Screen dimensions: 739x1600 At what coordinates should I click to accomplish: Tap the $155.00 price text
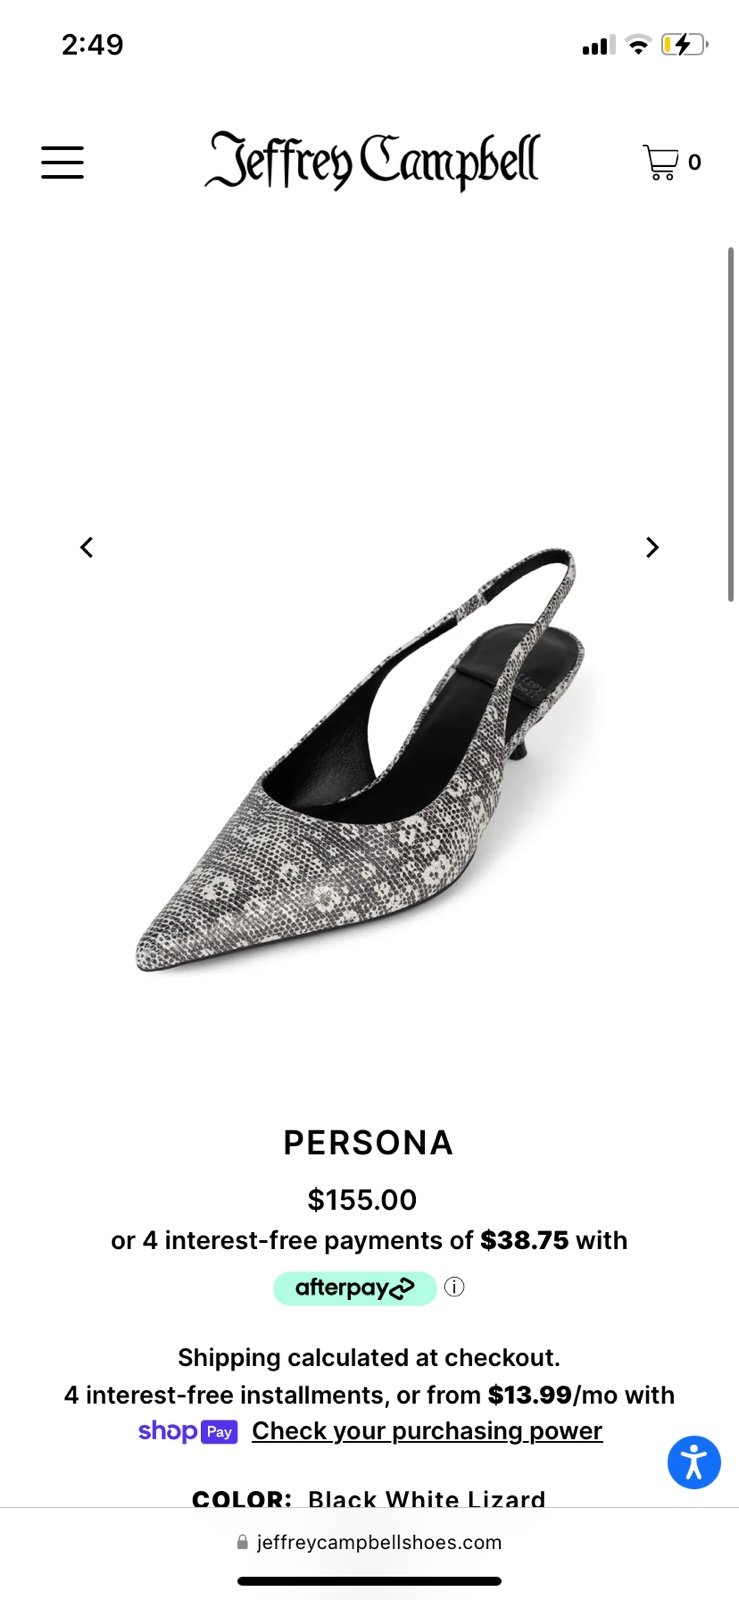pyautogui.click(x=362, y=1200)
